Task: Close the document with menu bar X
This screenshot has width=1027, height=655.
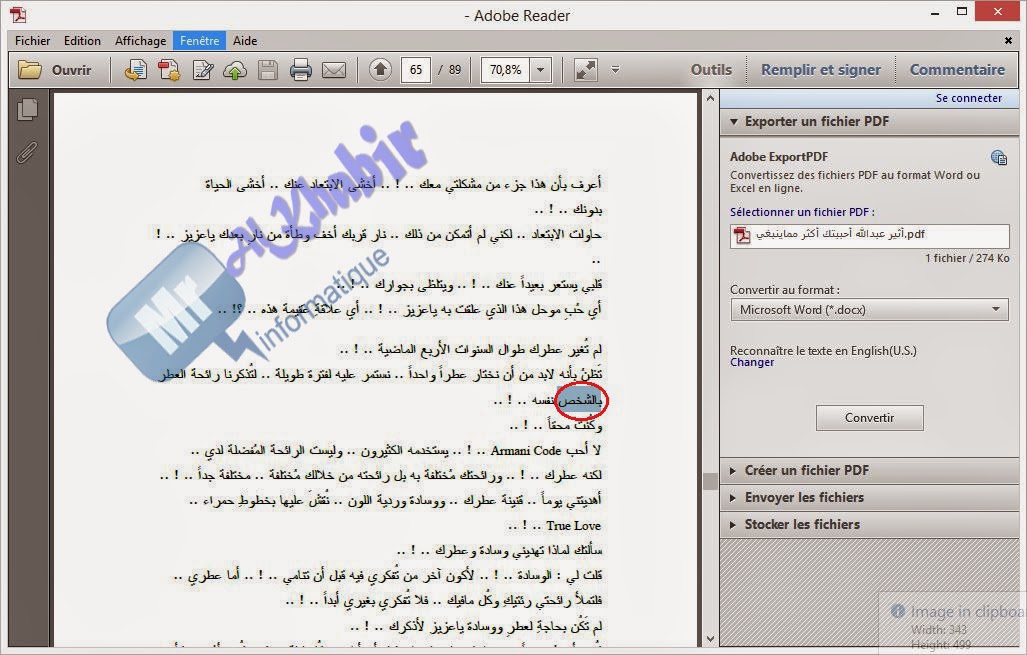Action: click(1008, 41)
